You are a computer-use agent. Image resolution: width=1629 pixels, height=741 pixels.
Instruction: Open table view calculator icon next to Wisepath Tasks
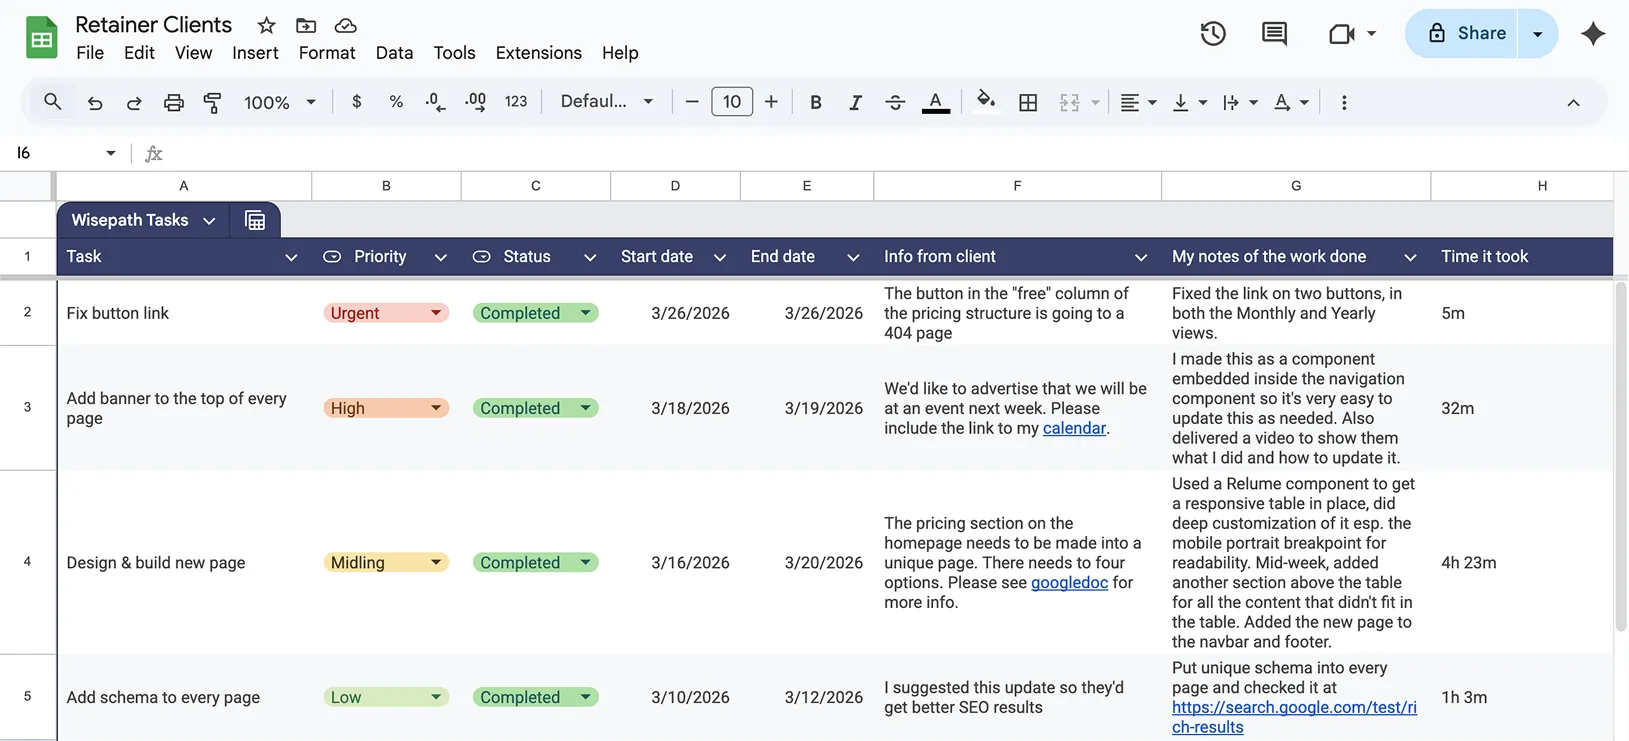[x=255, y=220]
